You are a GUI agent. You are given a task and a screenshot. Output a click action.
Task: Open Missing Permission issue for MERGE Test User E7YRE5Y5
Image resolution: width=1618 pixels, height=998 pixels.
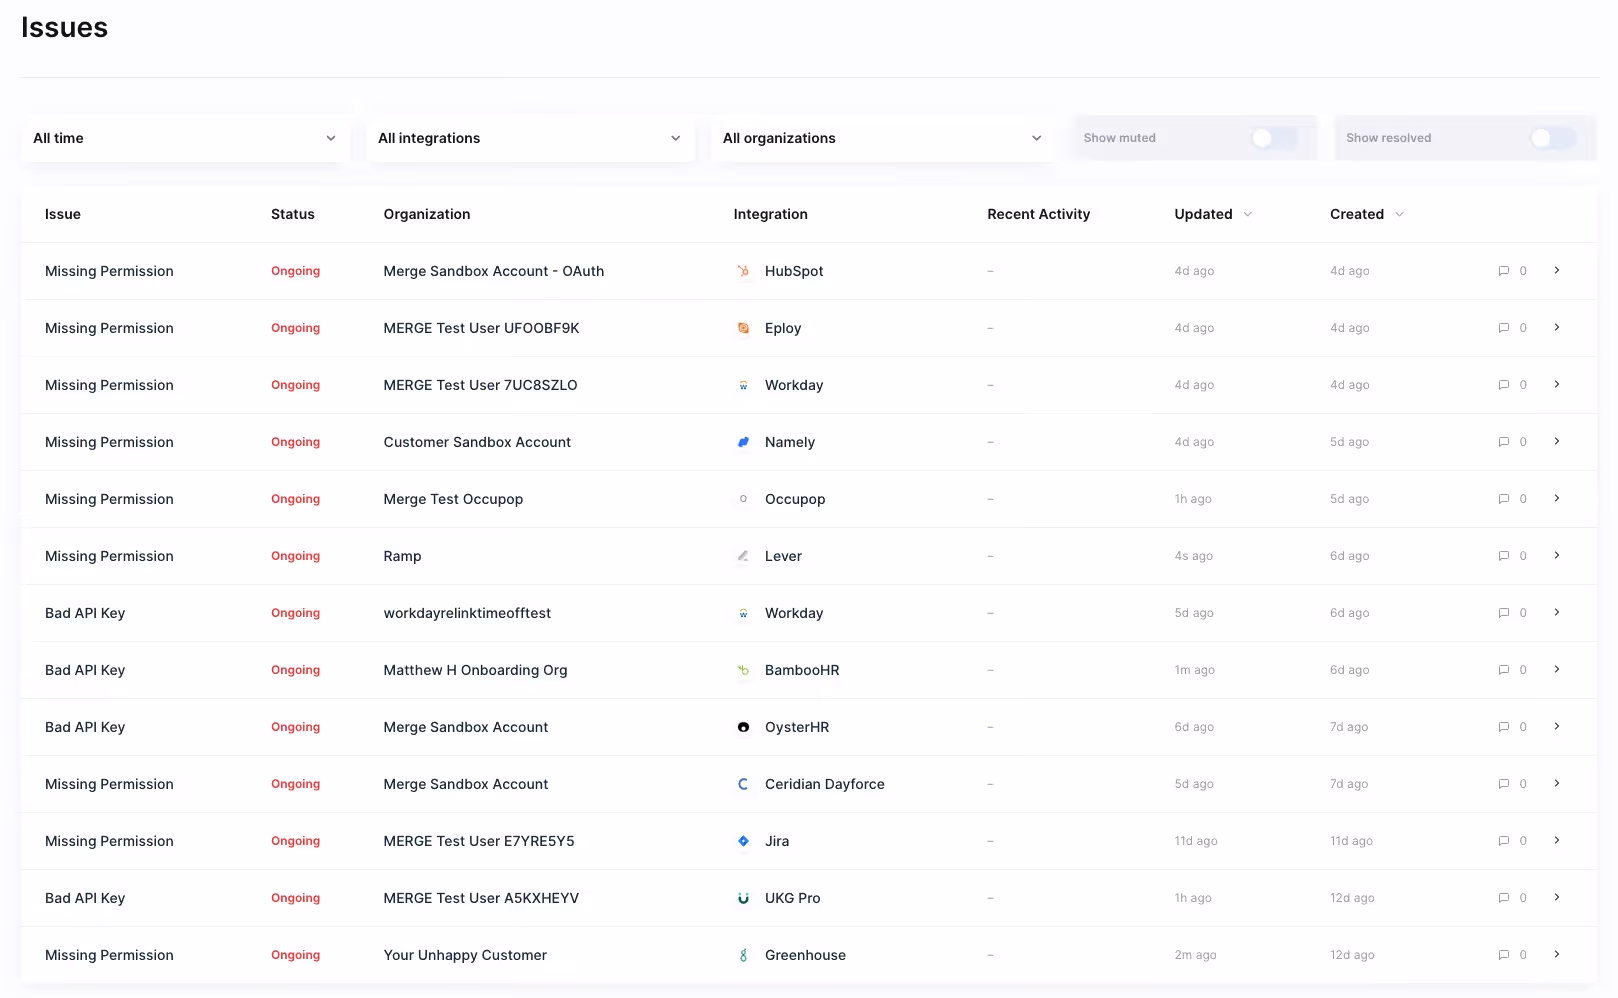109,841
